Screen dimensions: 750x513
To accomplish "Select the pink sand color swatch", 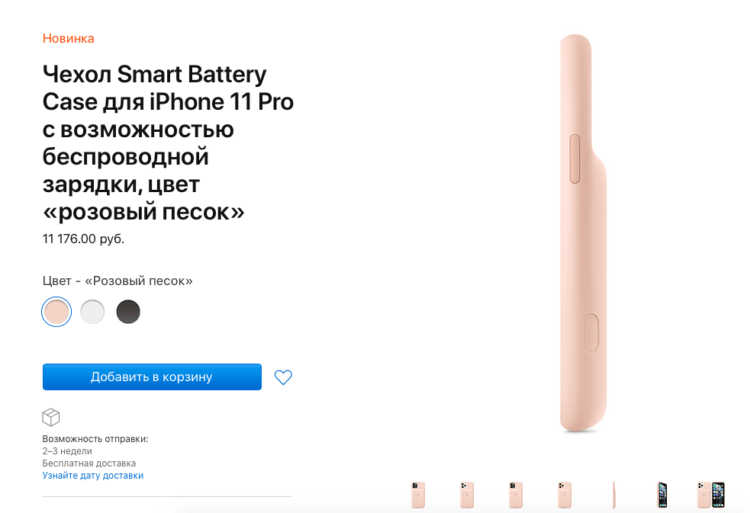I will (56, 312).
